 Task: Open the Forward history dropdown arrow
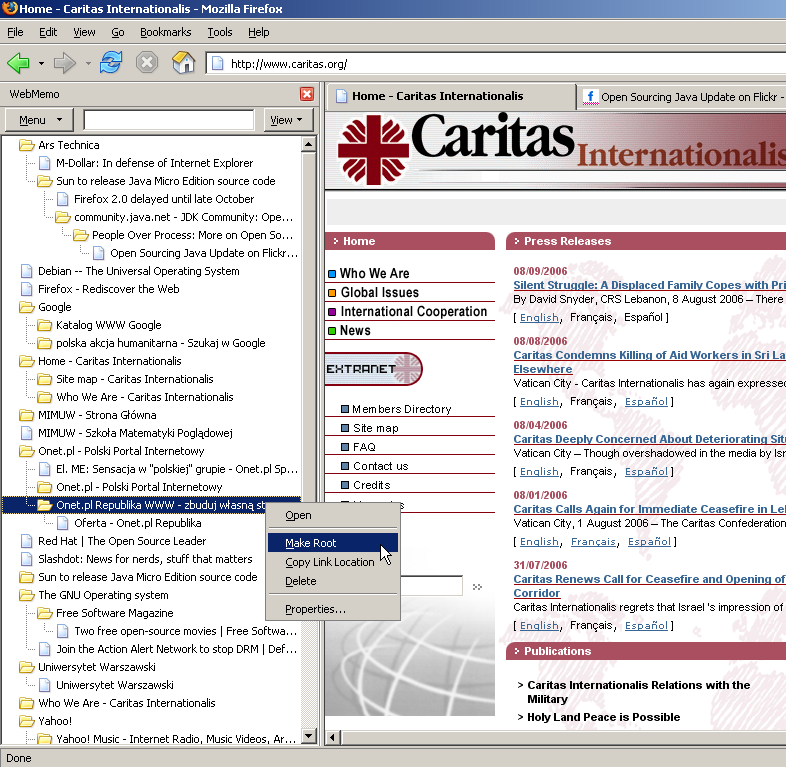click(x=88, y=64)
